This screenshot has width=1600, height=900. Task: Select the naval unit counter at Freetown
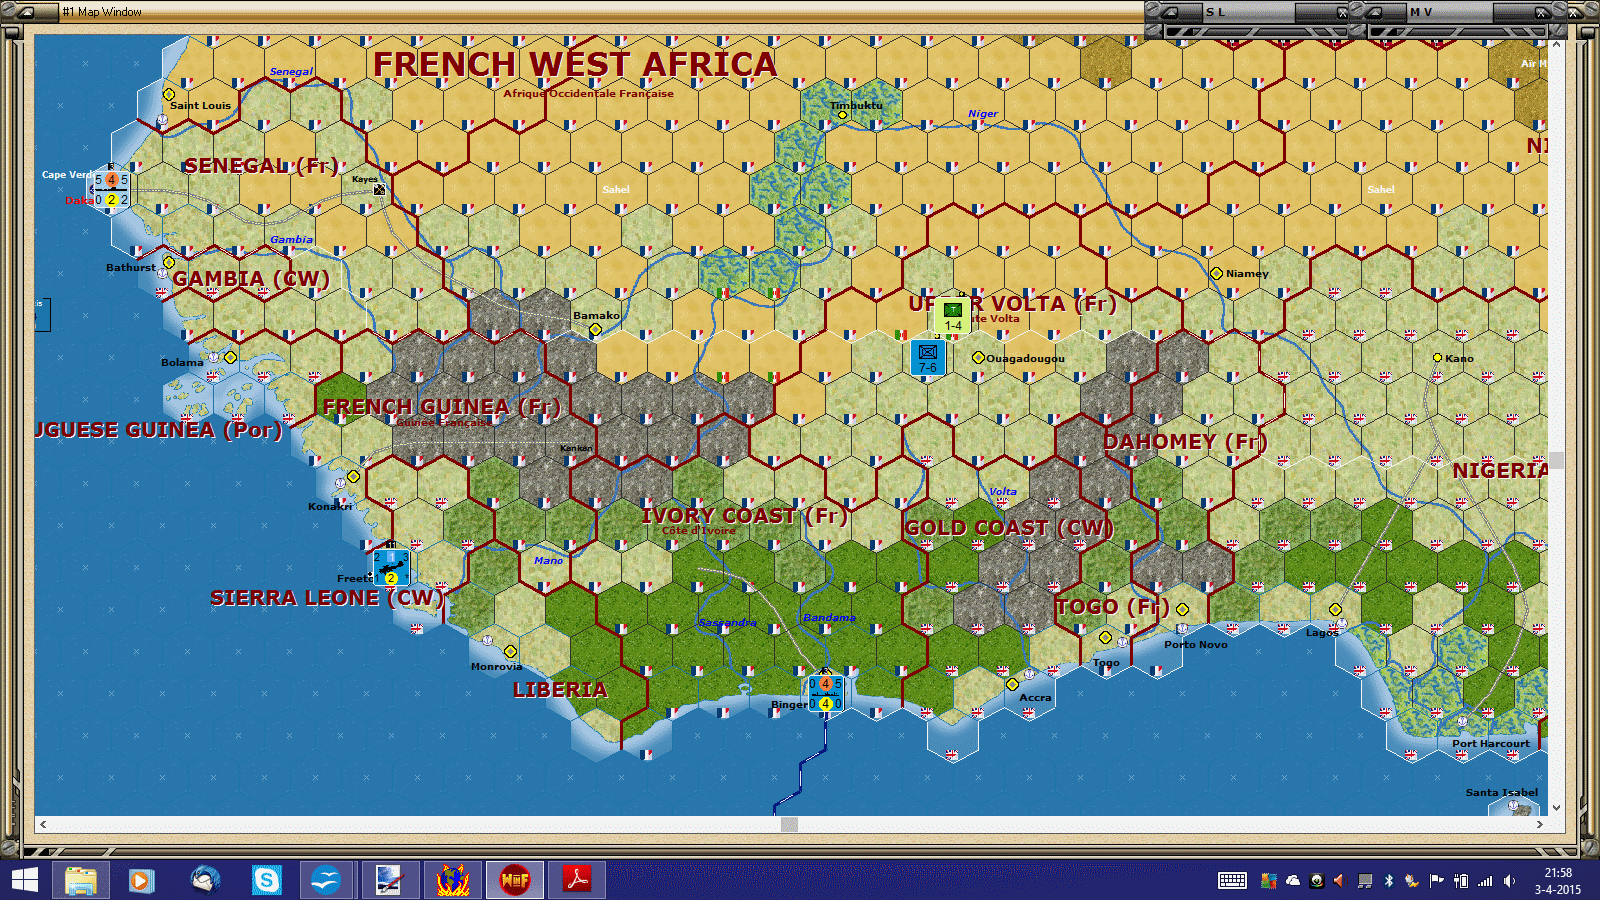pos(391,568)
